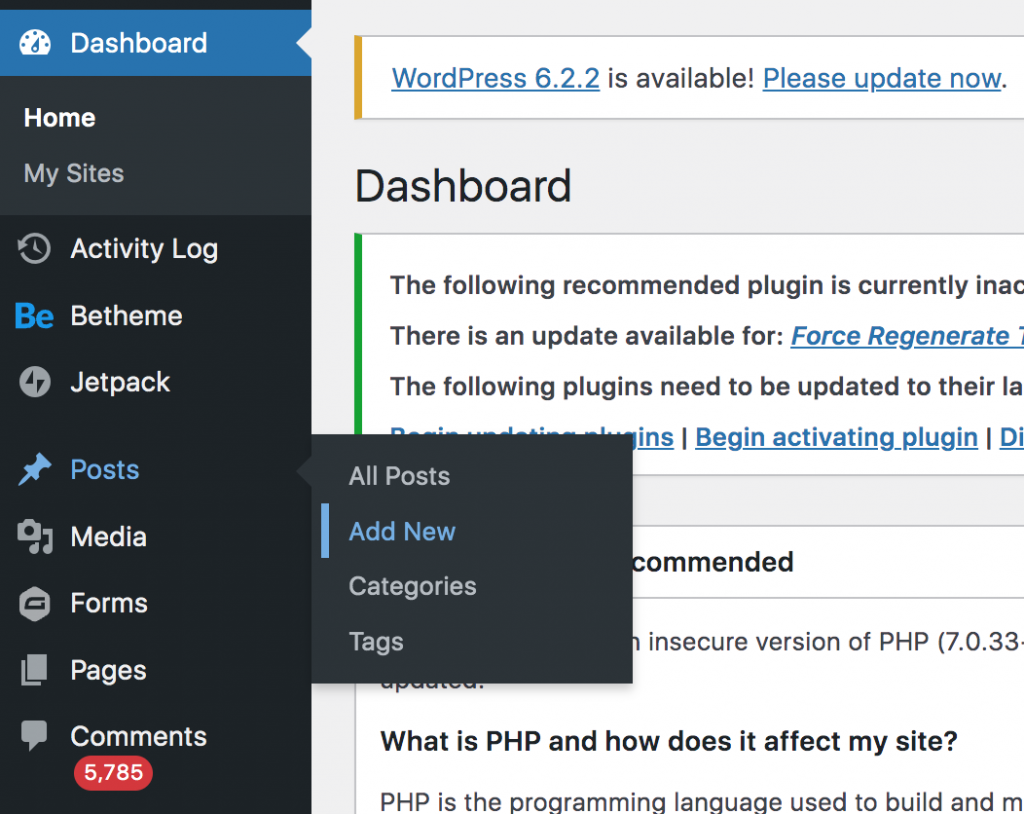Choose All Posts in Posts flyout
The height and width of the screenshot is (814, 1024).
point(400,476)
